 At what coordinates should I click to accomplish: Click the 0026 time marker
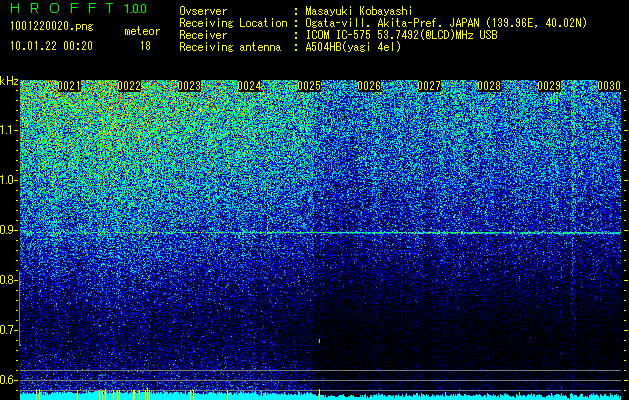click(369, 86)
